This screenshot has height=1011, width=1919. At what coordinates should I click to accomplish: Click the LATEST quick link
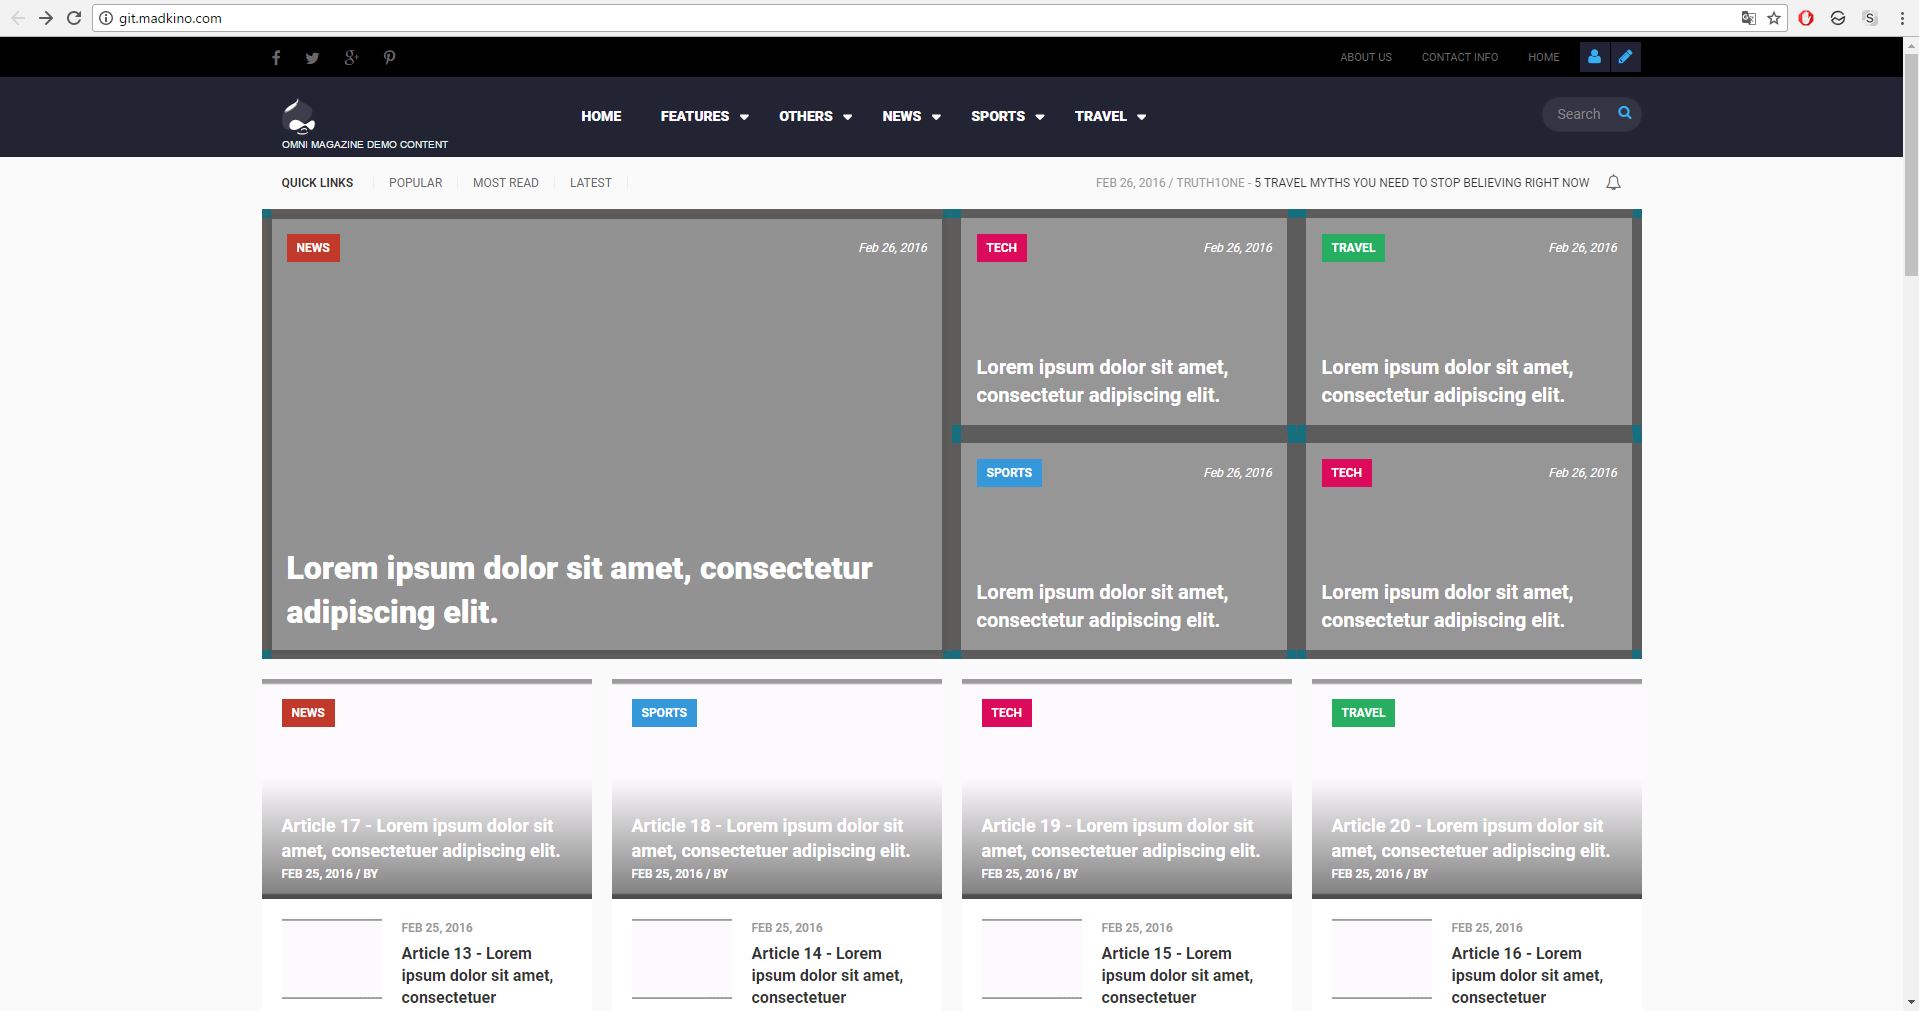pyautogui.click(x=591, y=183)
